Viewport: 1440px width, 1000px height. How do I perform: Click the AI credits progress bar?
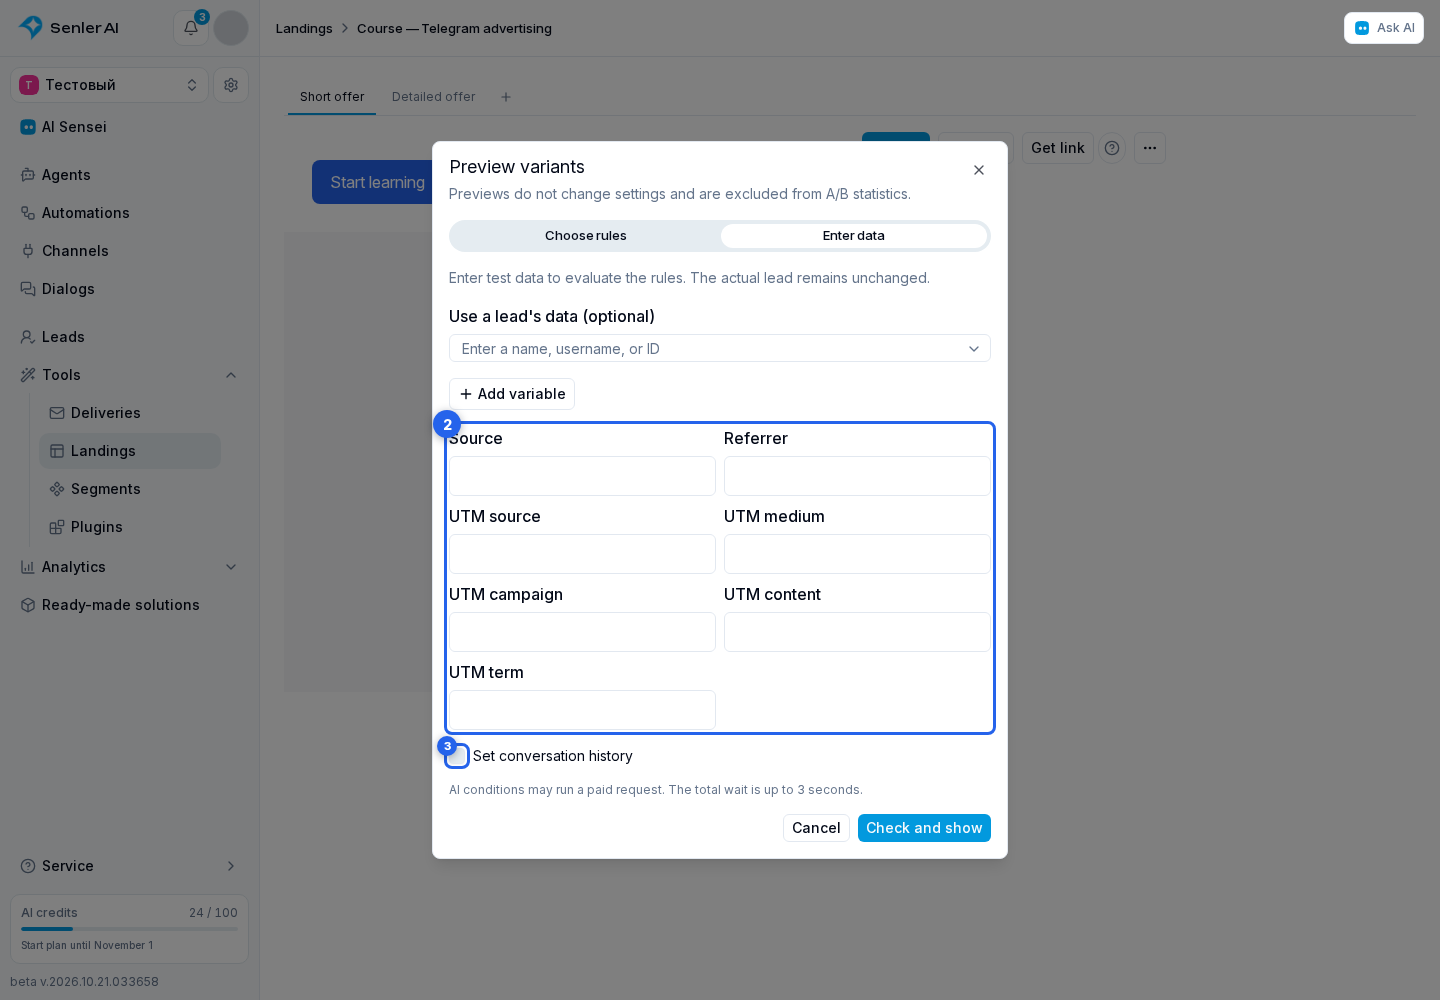click(129, 929)
